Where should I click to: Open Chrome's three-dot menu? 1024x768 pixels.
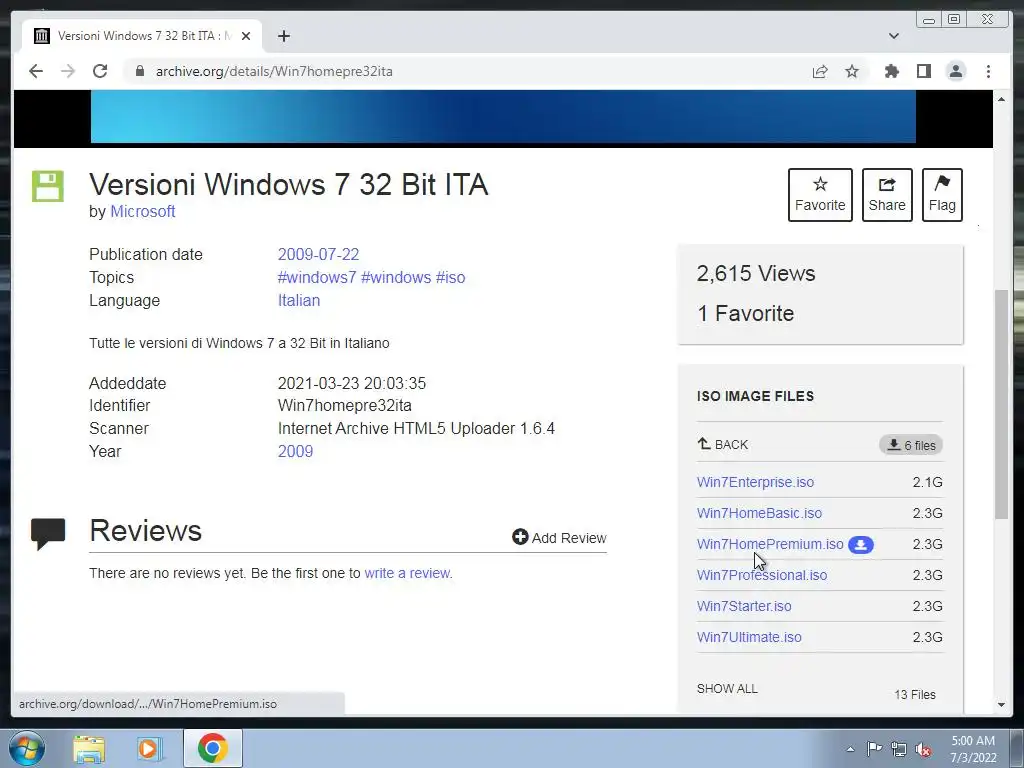point(988,71)
